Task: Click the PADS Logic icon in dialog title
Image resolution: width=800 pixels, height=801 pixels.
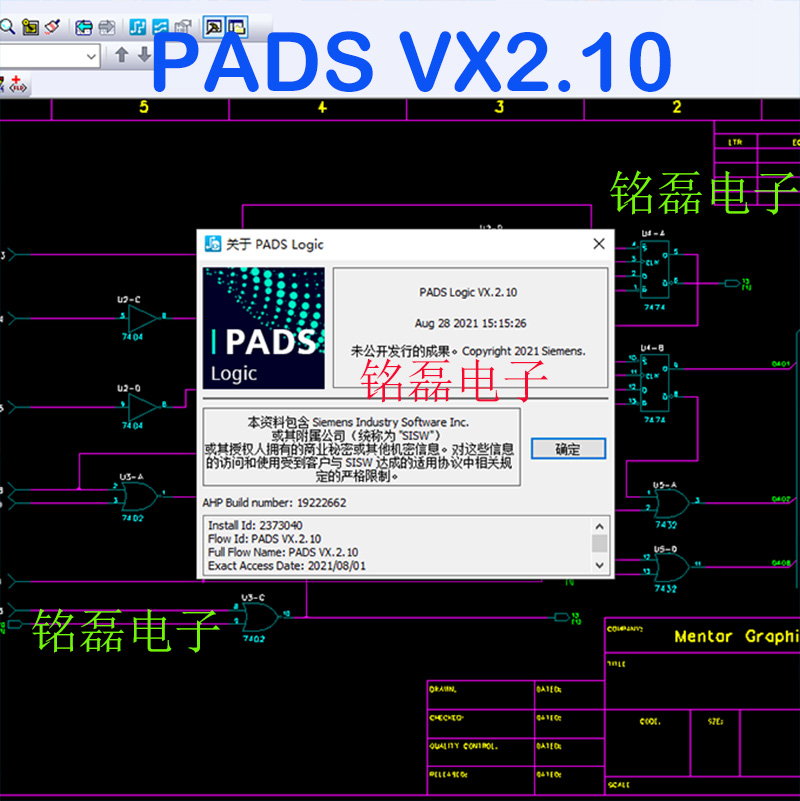Action: (x=213, y=244)
